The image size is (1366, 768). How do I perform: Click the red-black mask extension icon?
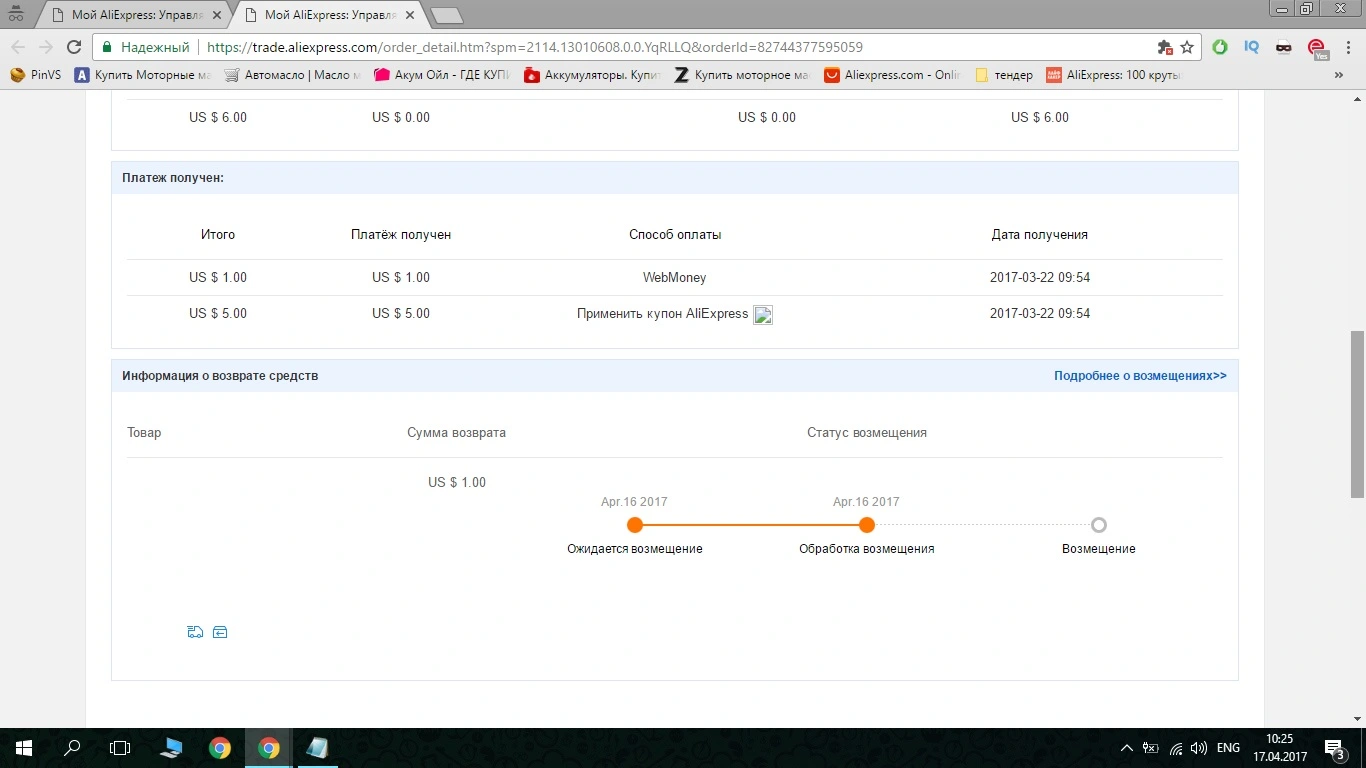tap(1284, 47)
